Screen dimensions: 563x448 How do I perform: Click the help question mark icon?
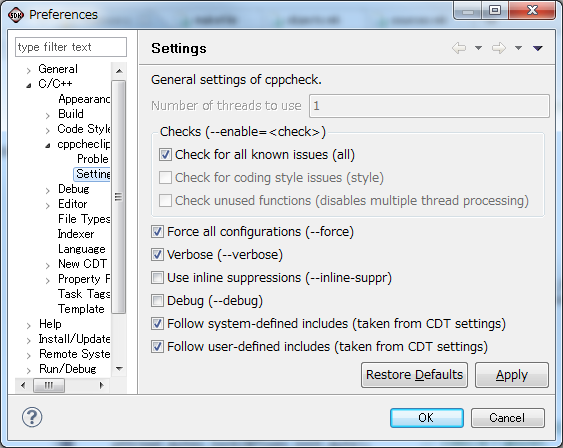pos(32,417)
